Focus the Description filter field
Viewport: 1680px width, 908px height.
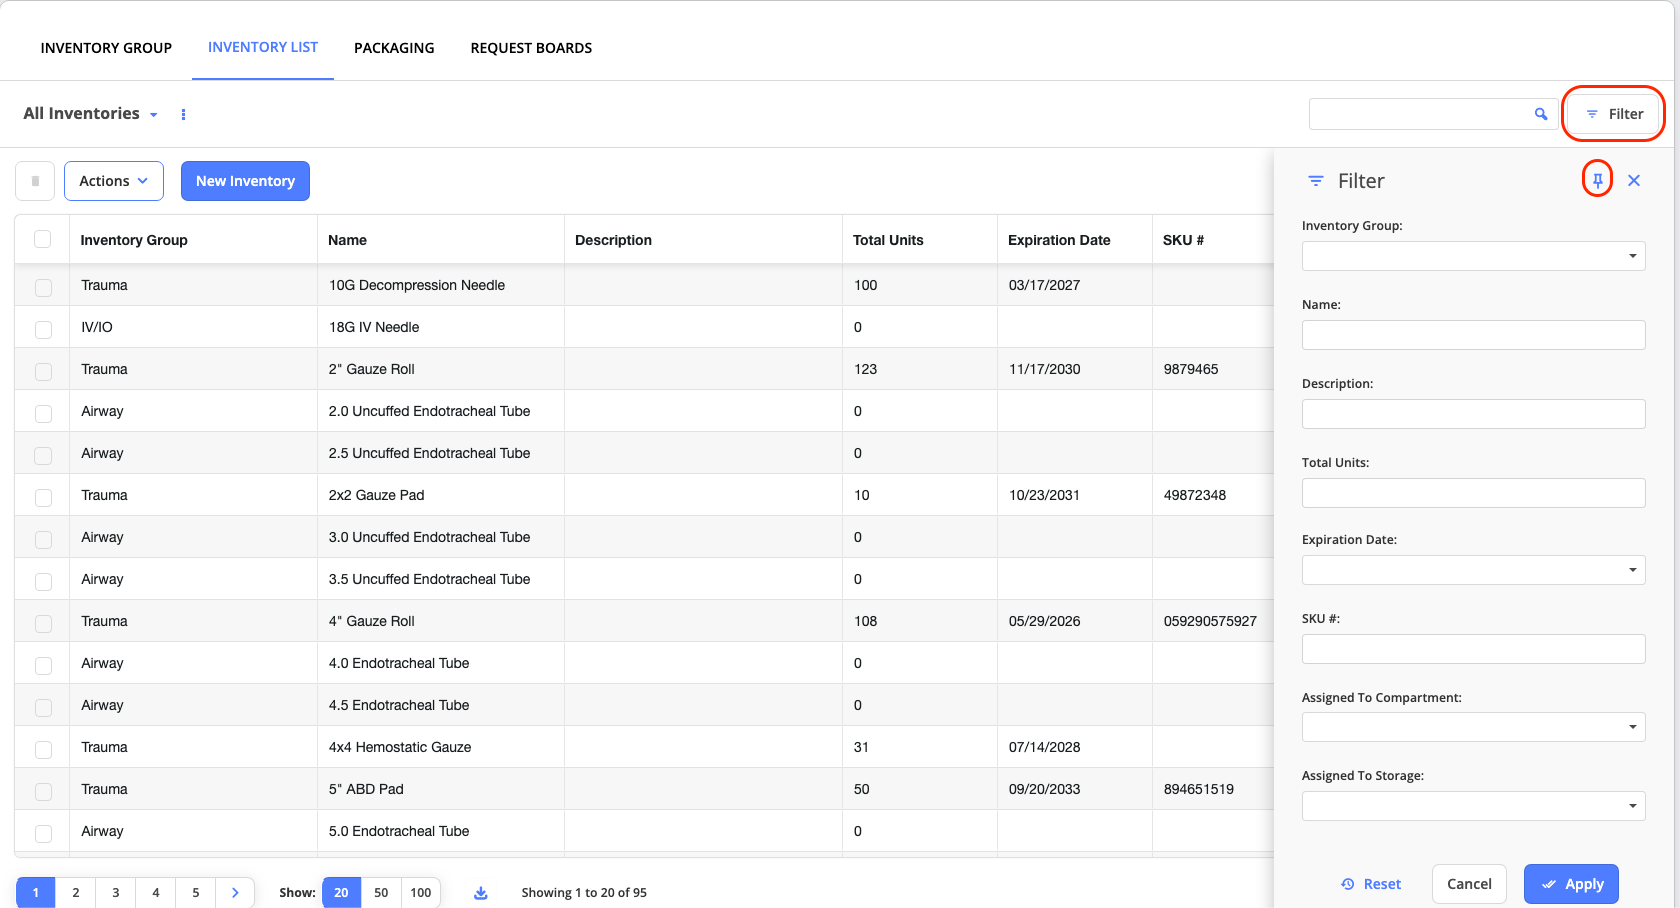[1473, 414]
